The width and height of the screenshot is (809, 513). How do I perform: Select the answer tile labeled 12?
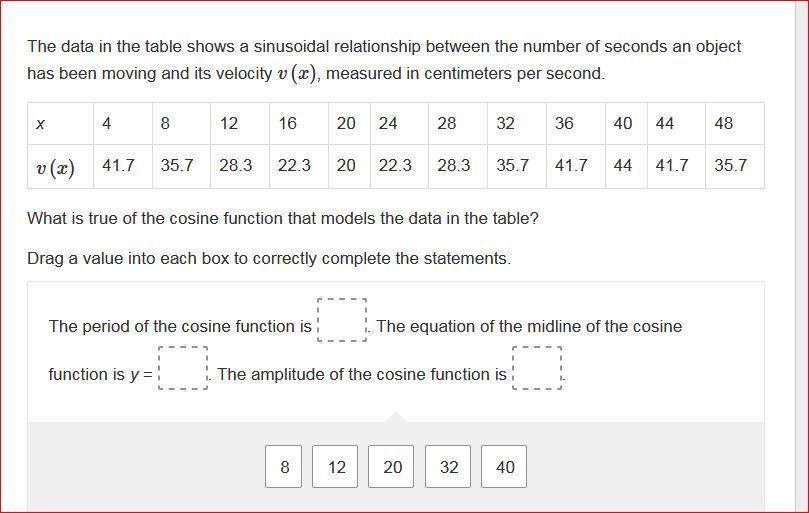[335, 467]
